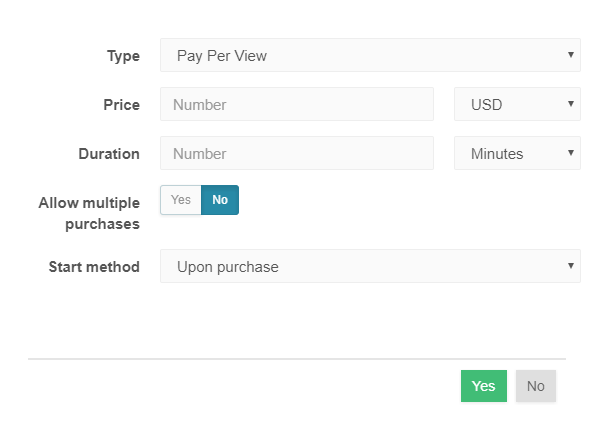Focus the Price number field
The image size is (594, 438).
pos(297,104)
